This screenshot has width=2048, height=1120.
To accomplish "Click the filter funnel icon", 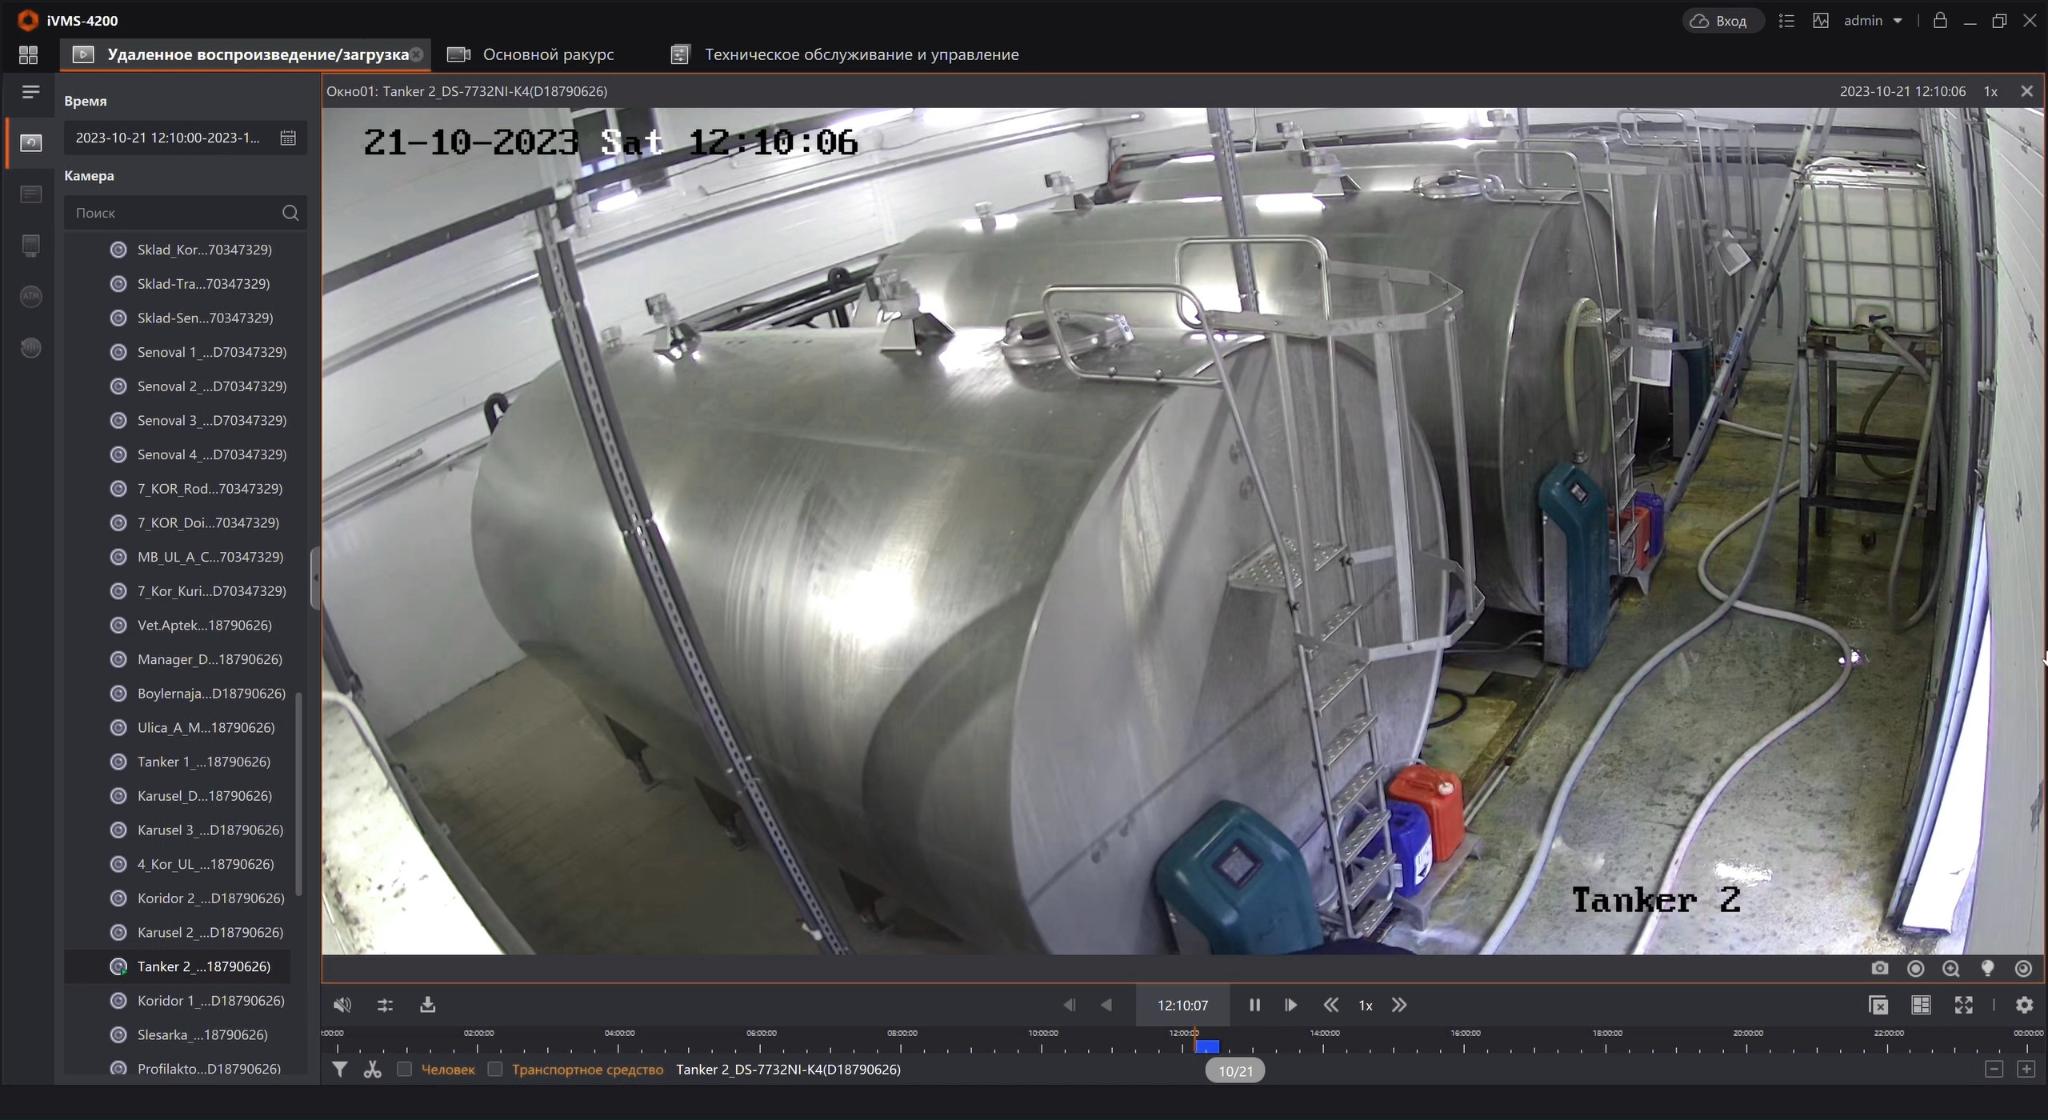I will (x=340, y=1070).
